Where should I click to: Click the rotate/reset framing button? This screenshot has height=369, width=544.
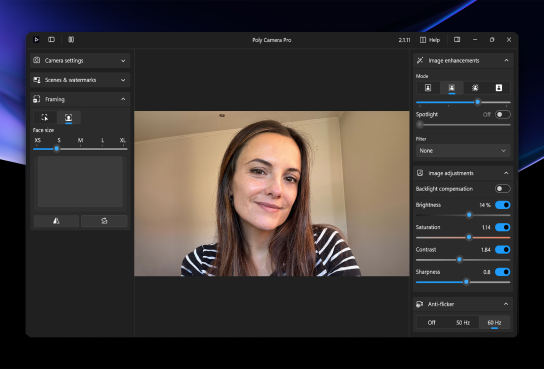(104, 221)
